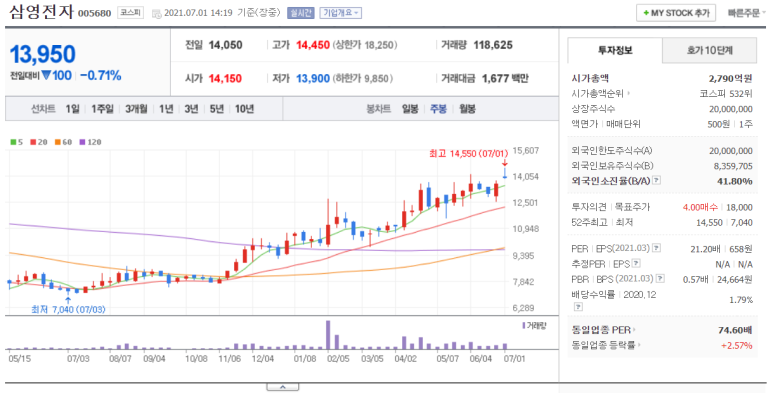Open the 빠른주문 quick order dropdown
The height and width of the screenshot is (393, 773).
tap(746, 13)
